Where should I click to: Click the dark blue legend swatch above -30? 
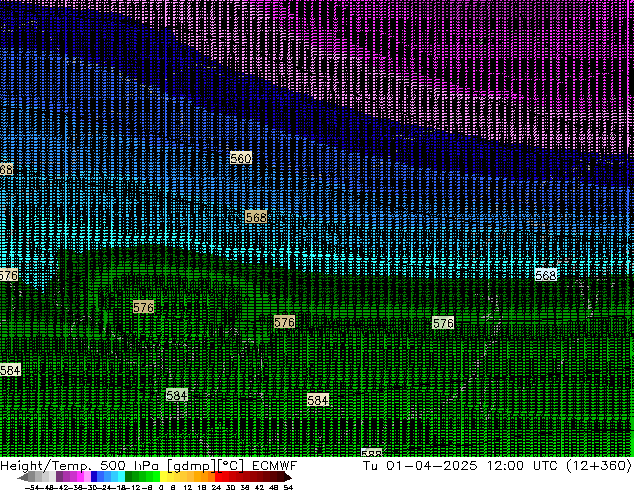(94, 477)
